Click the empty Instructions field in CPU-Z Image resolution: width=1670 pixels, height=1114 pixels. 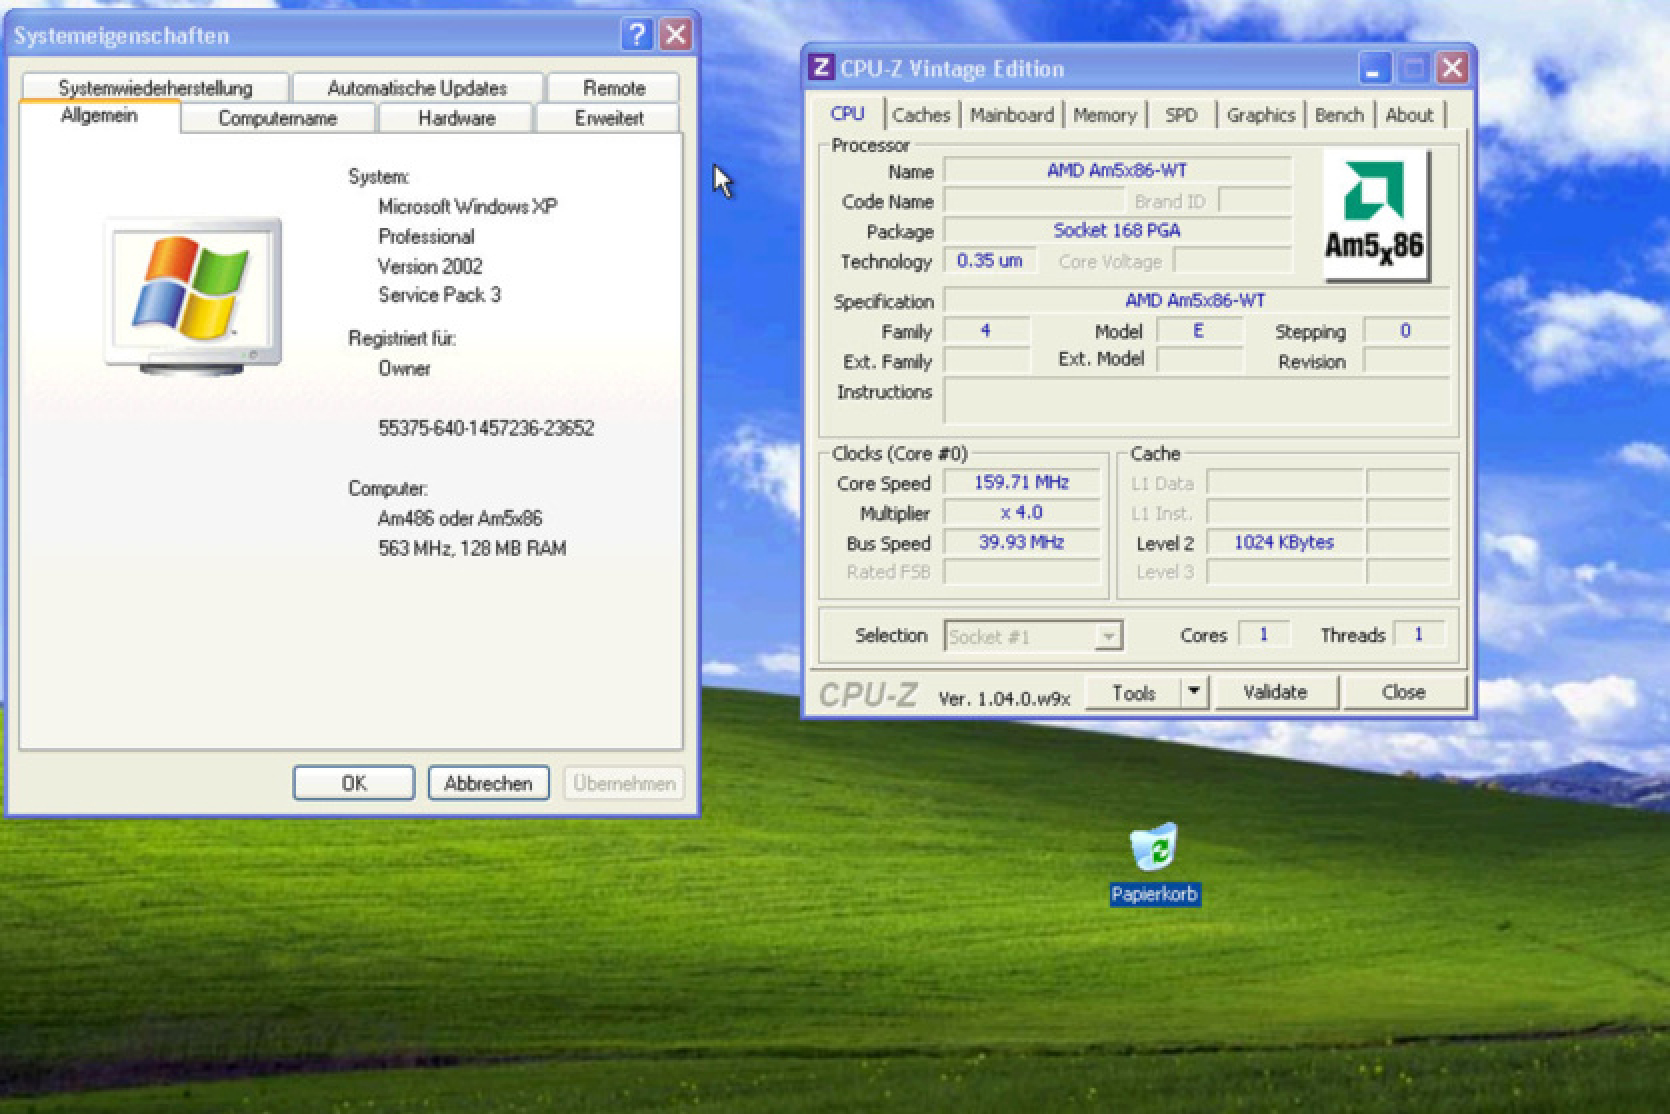click(1196, 401)
